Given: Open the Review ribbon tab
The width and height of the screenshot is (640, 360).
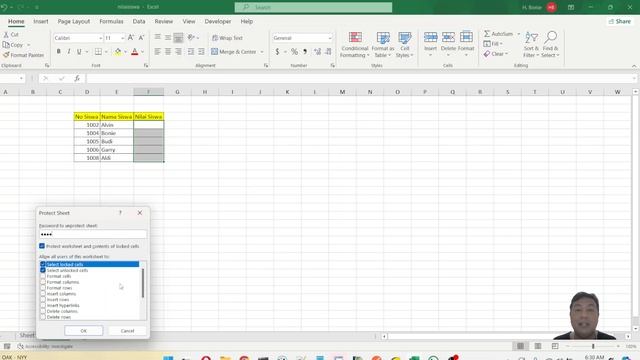Looking at the screenshot, I should pos(164,21).
